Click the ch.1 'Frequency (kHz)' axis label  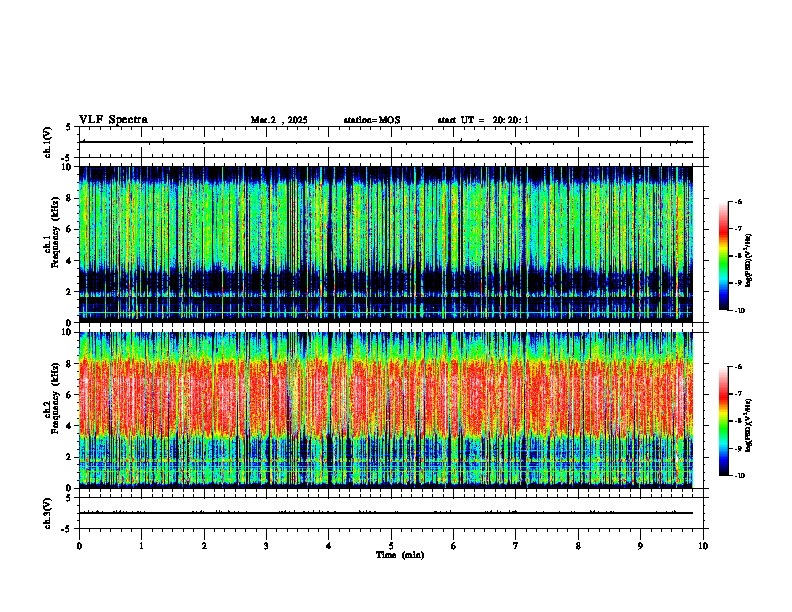[x=54, y=232]
